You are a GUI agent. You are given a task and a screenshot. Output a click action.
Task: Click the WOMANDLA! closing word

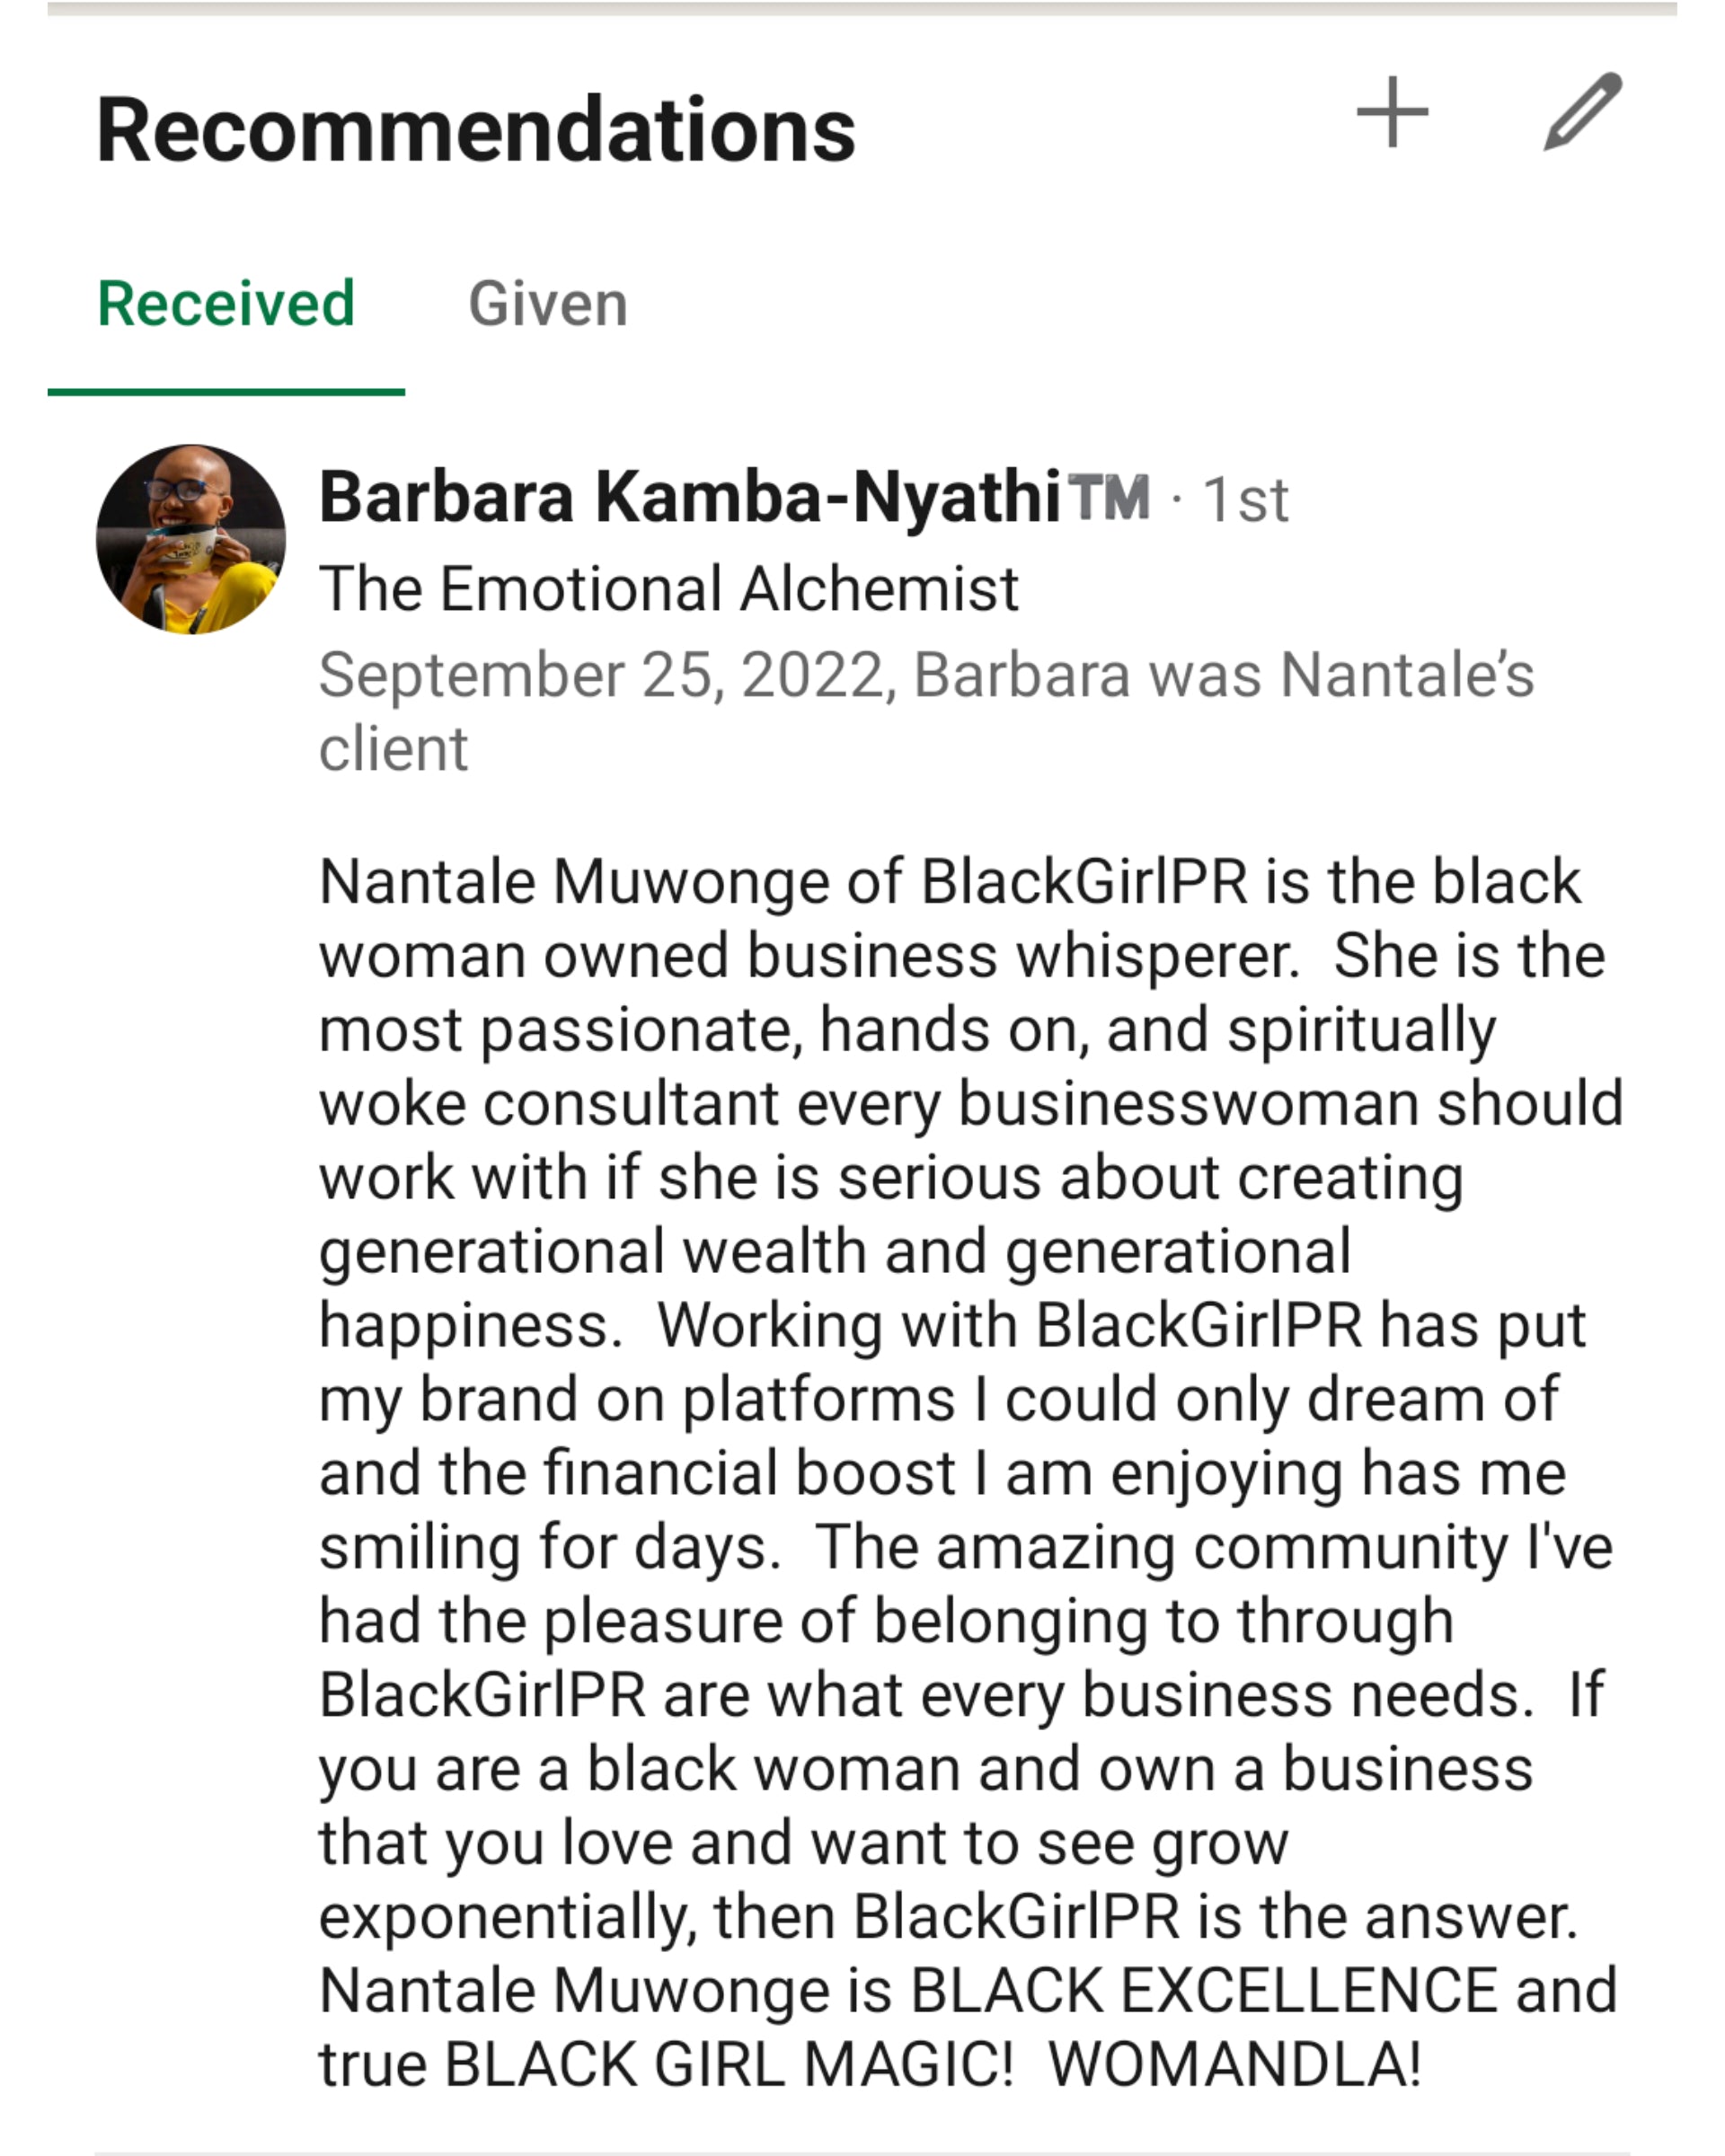1234,2064
